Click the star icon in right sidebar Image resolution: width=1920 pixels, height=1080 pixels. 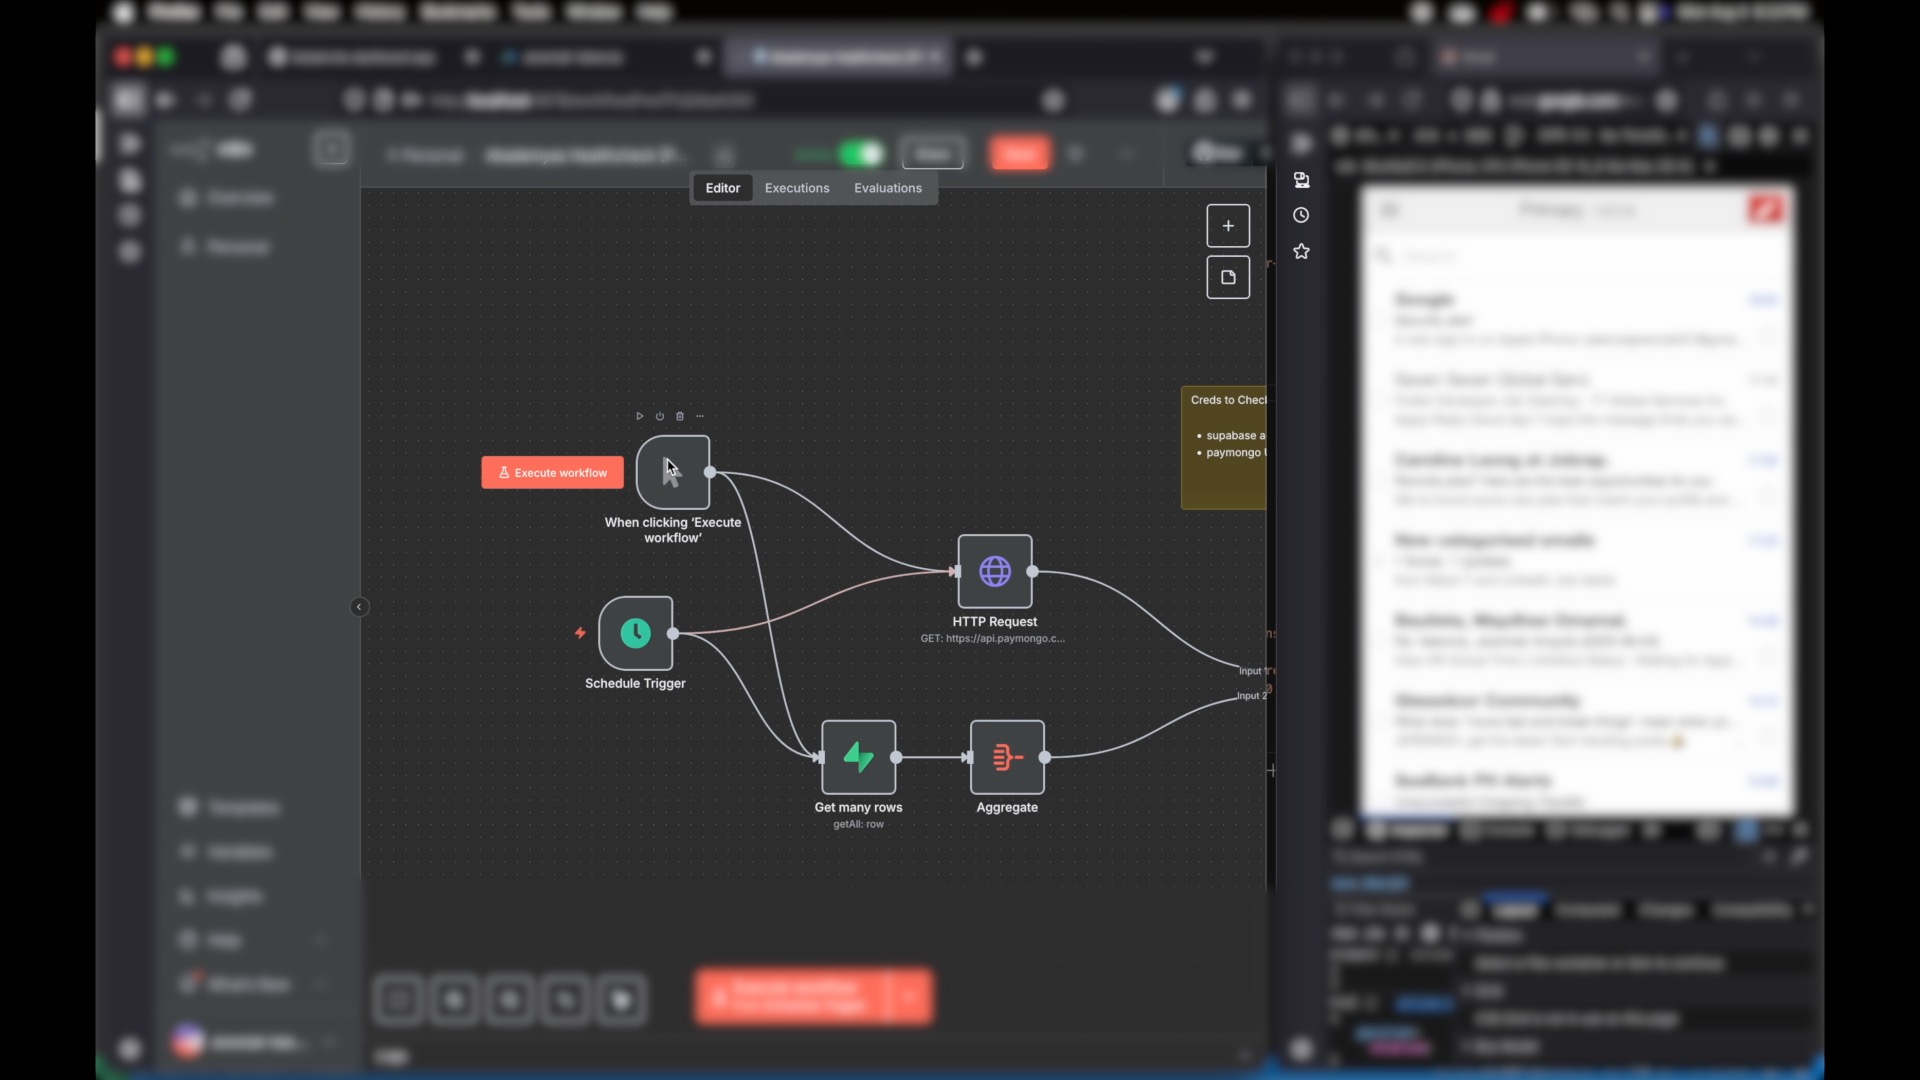click(1301, 251)
